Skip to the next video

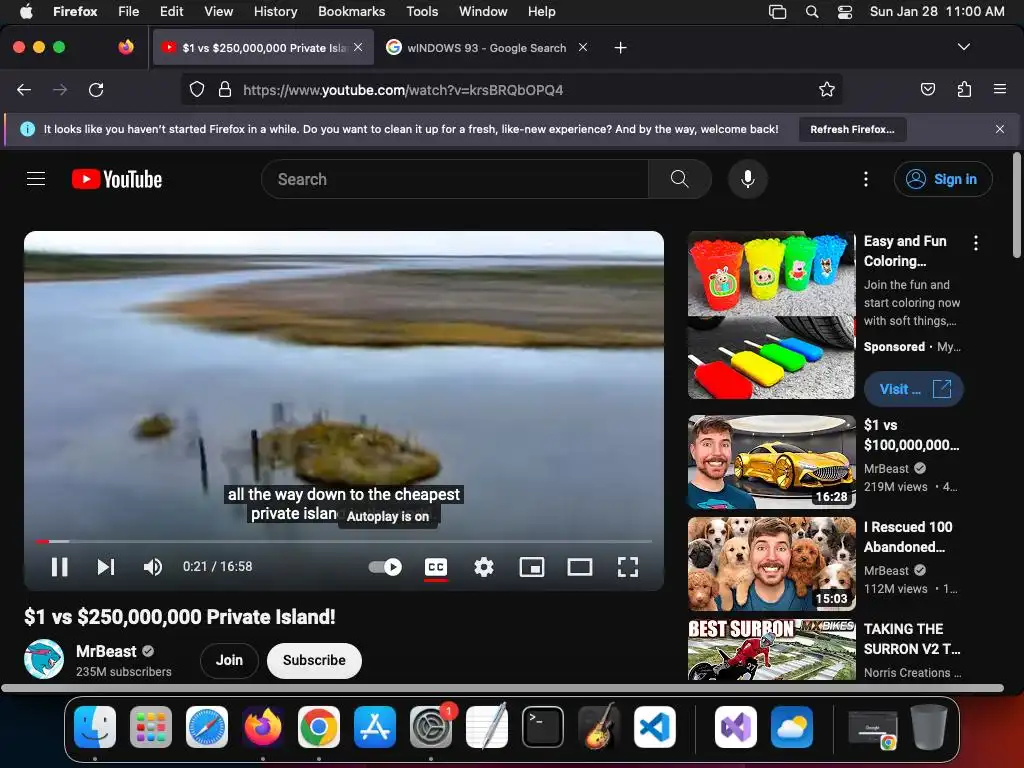click(106, 567)
